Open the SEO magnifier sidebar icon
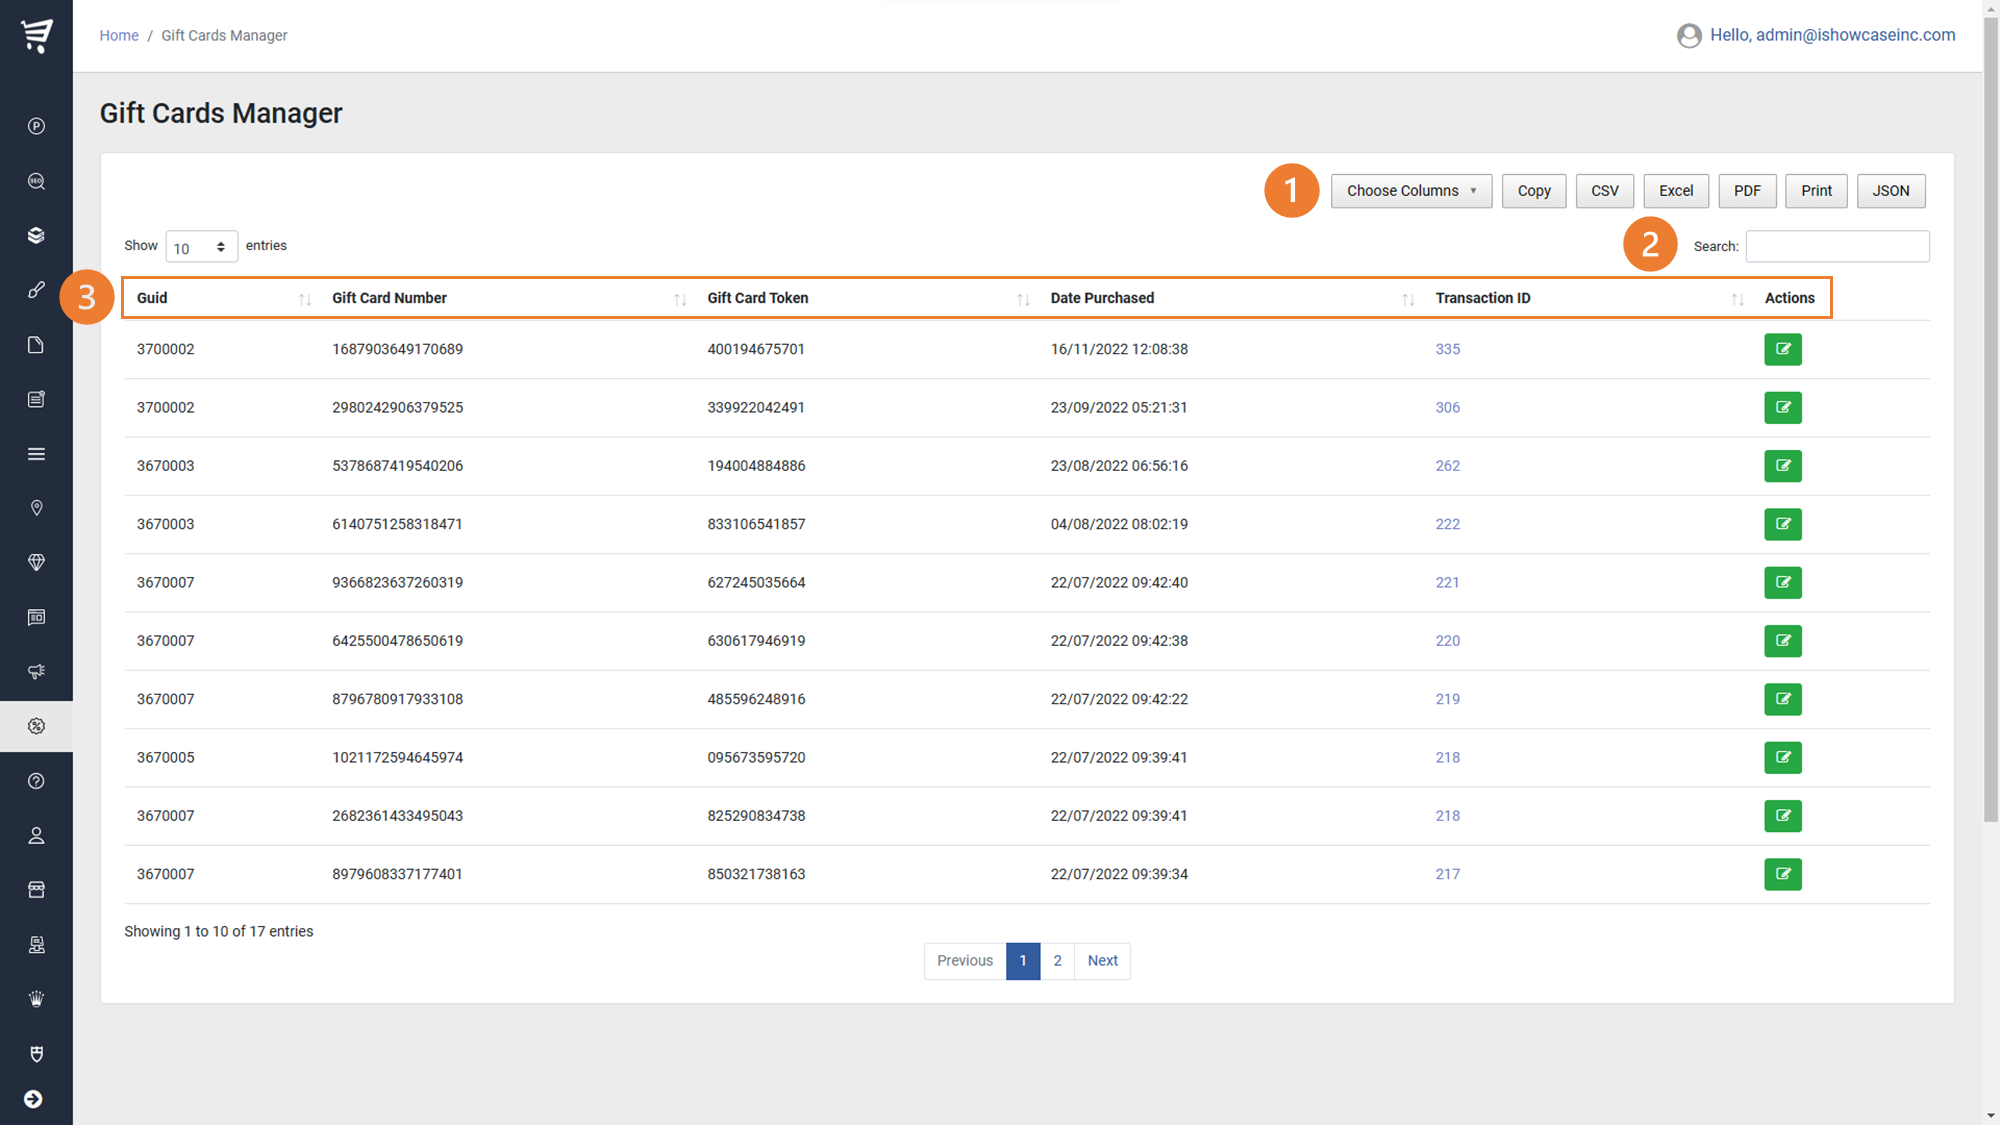This screenshot has width=2000, height=1125. pos(36,181)
